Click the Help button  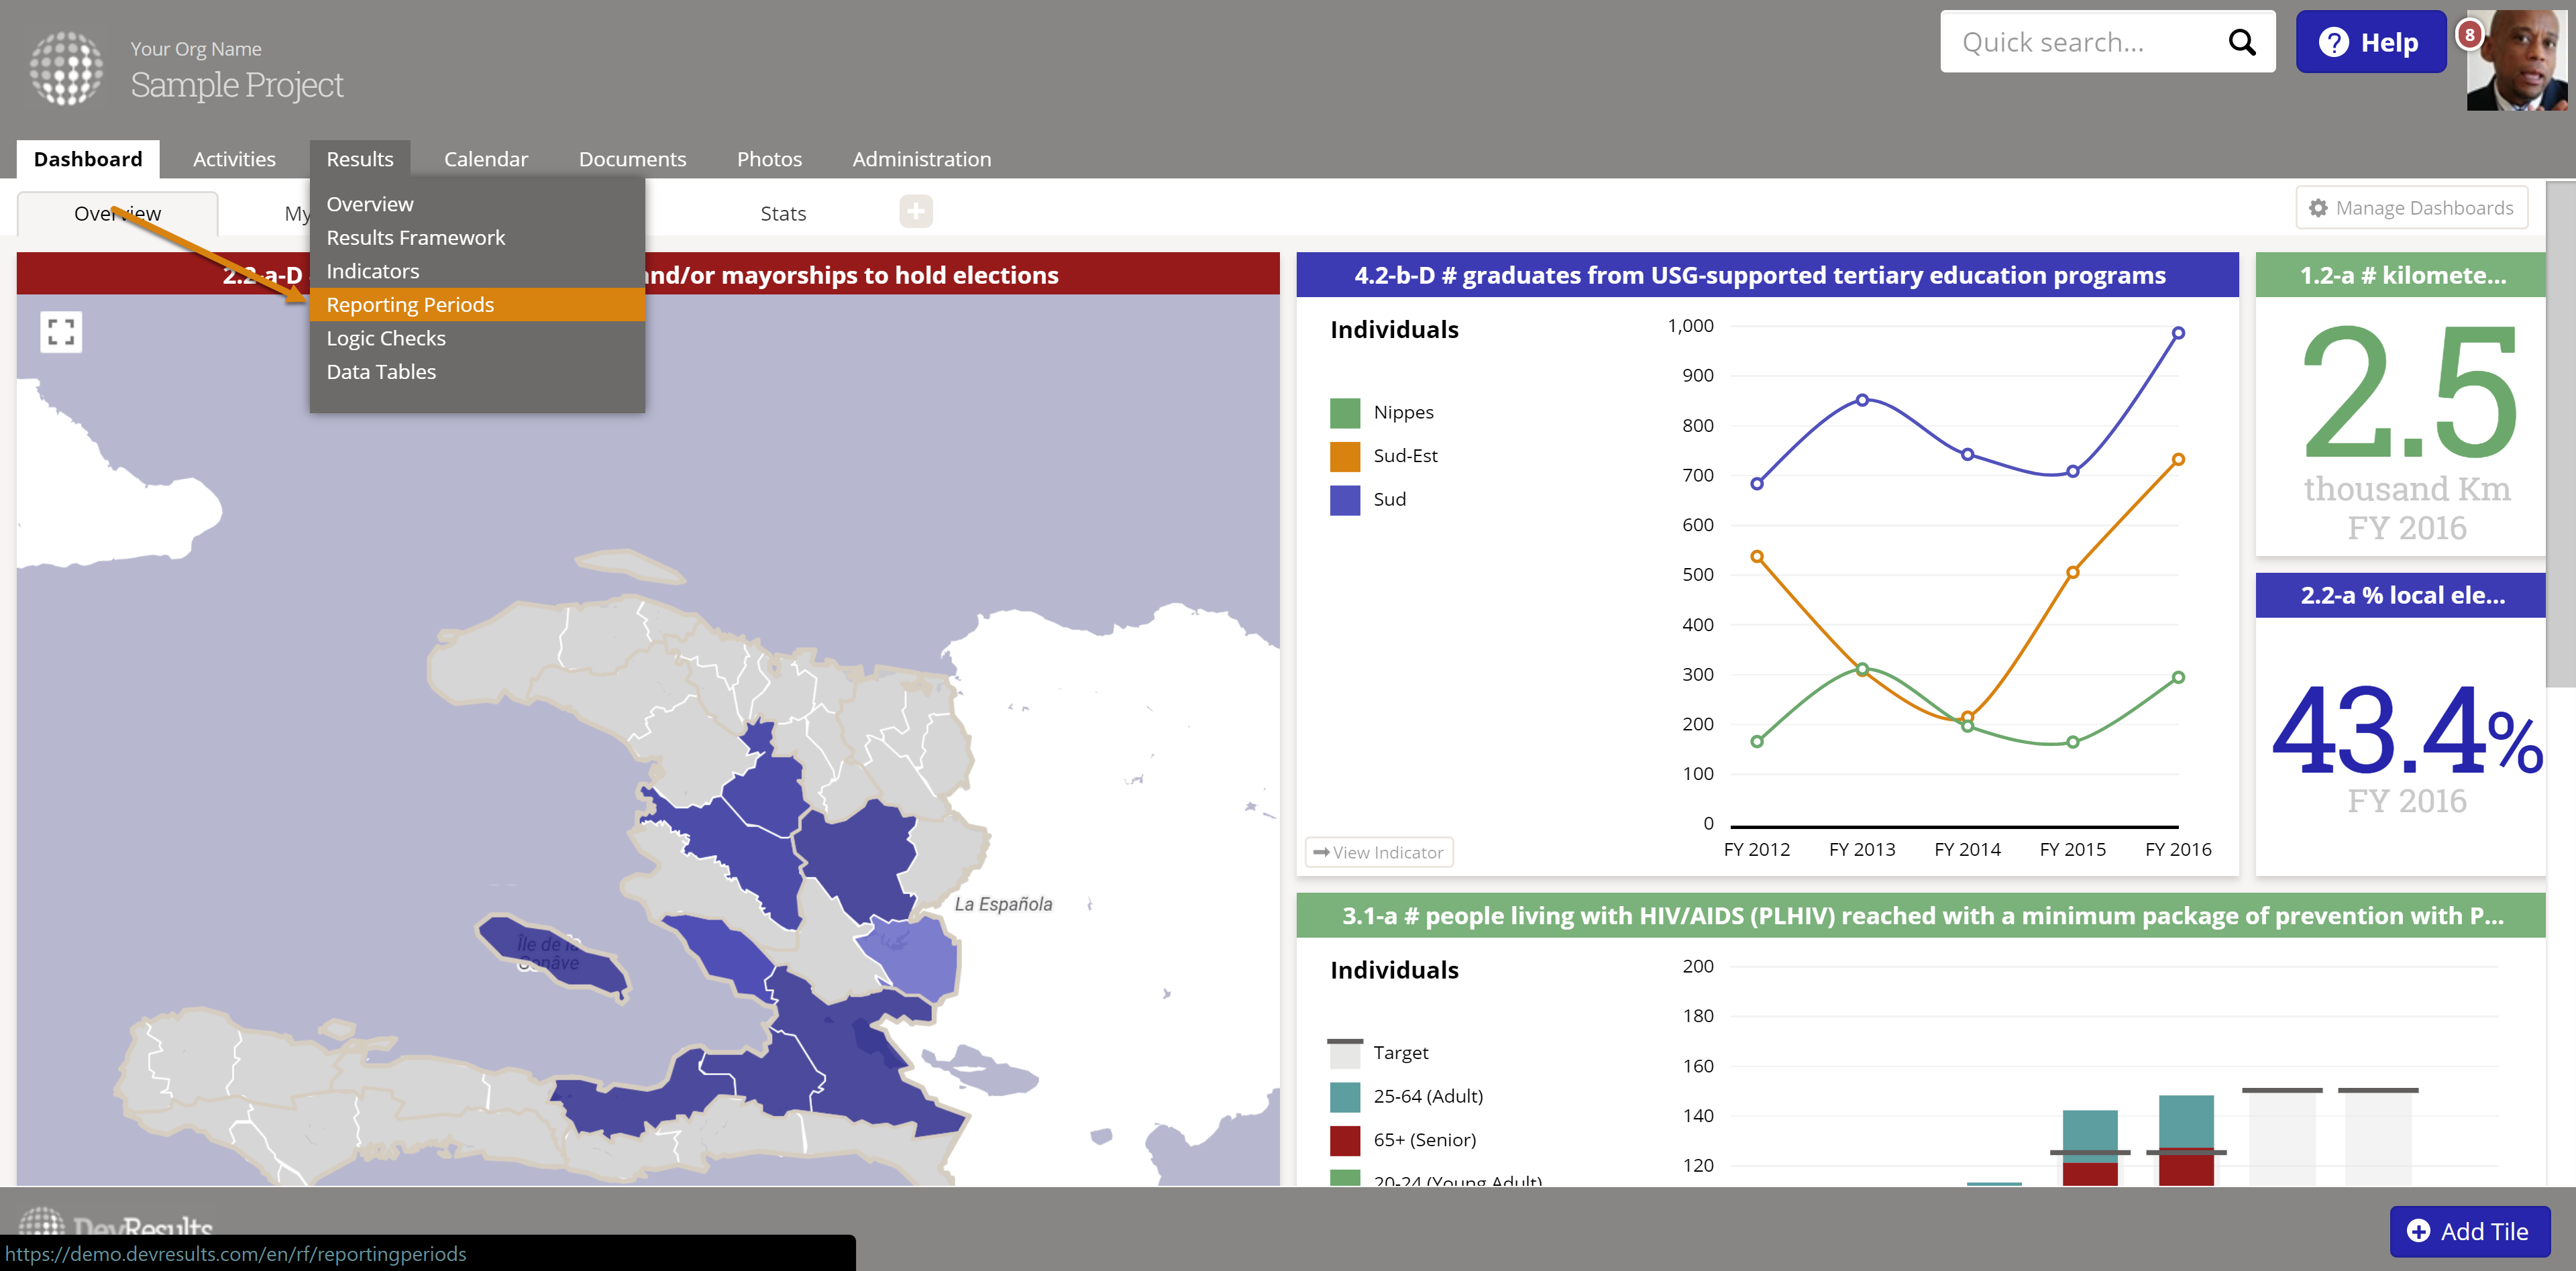pos(2371,42)
